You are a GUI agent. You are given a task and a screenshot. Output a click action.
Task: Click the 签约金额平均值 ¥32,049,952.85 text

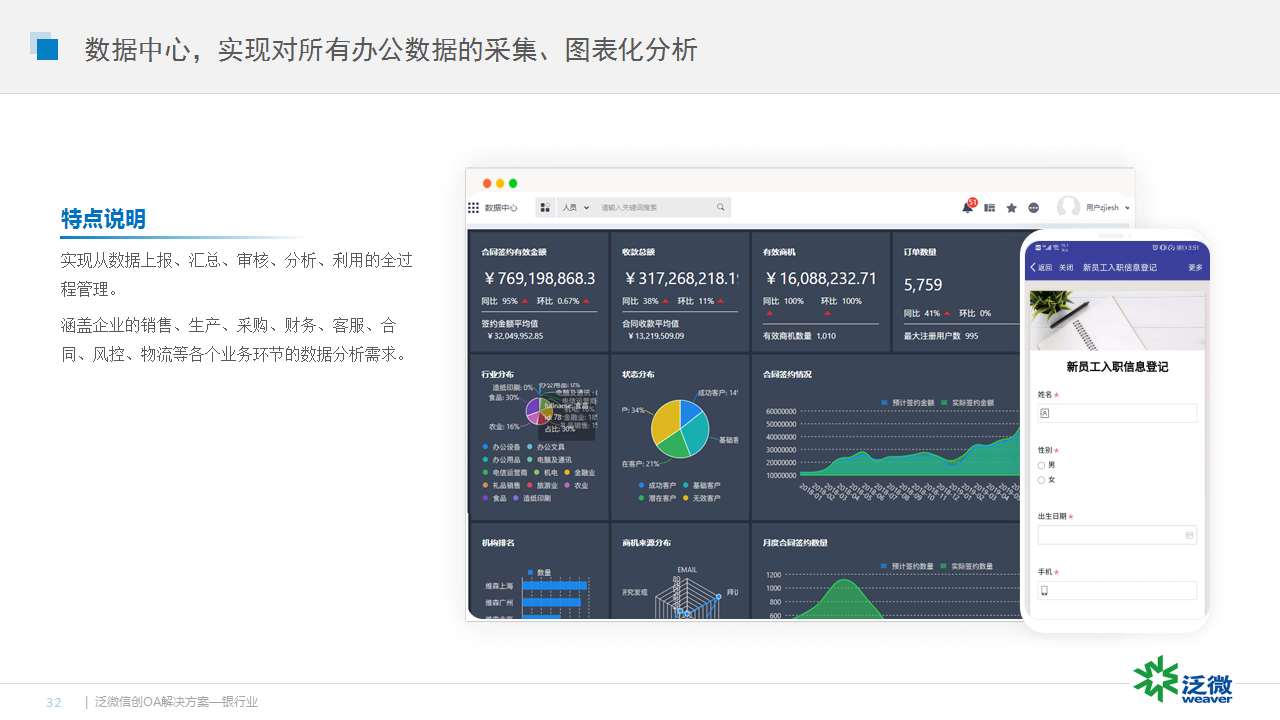click(513, 330)
